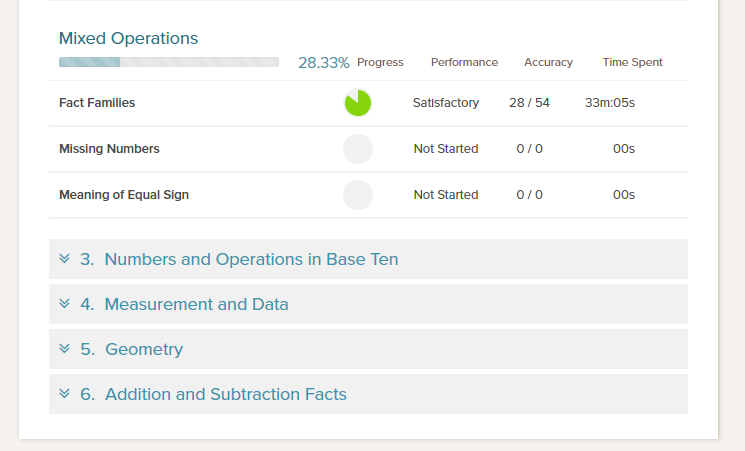Click the Meaning of Equal Sign progress circle
The image size is (745, 451).
(358, 195)
